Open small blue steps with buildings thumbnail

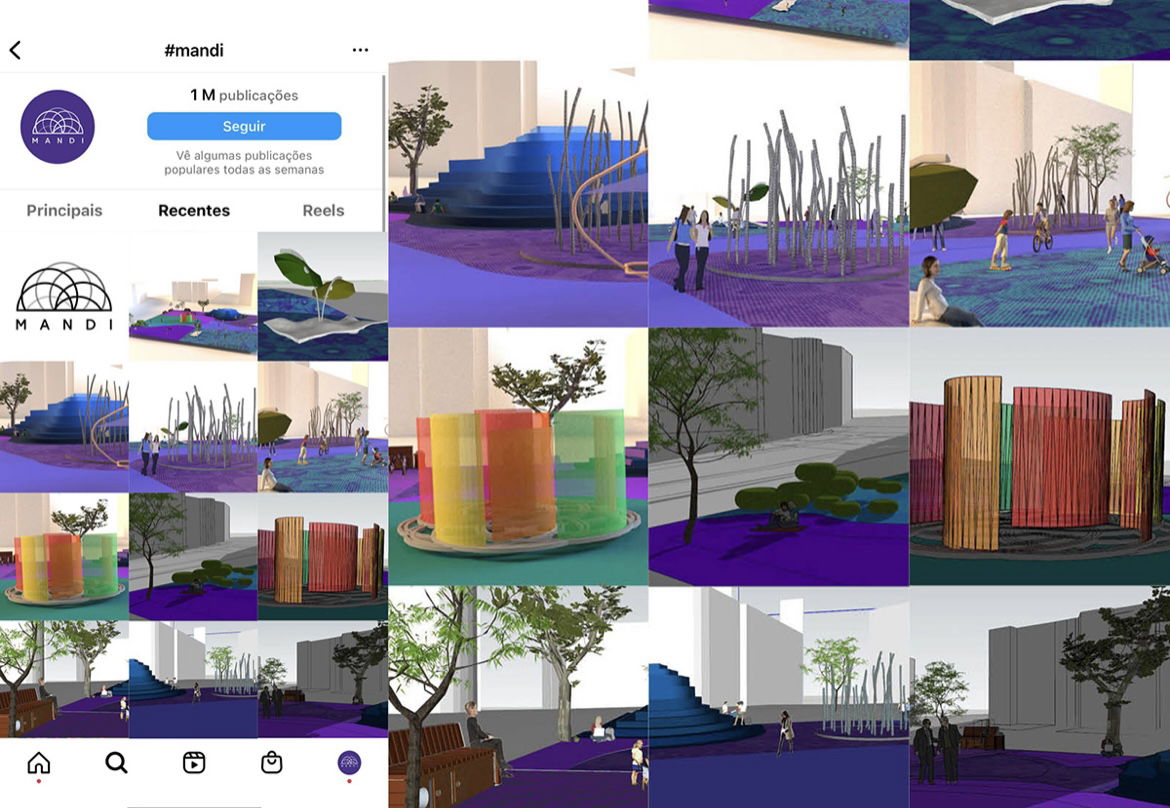coord(193,680)
